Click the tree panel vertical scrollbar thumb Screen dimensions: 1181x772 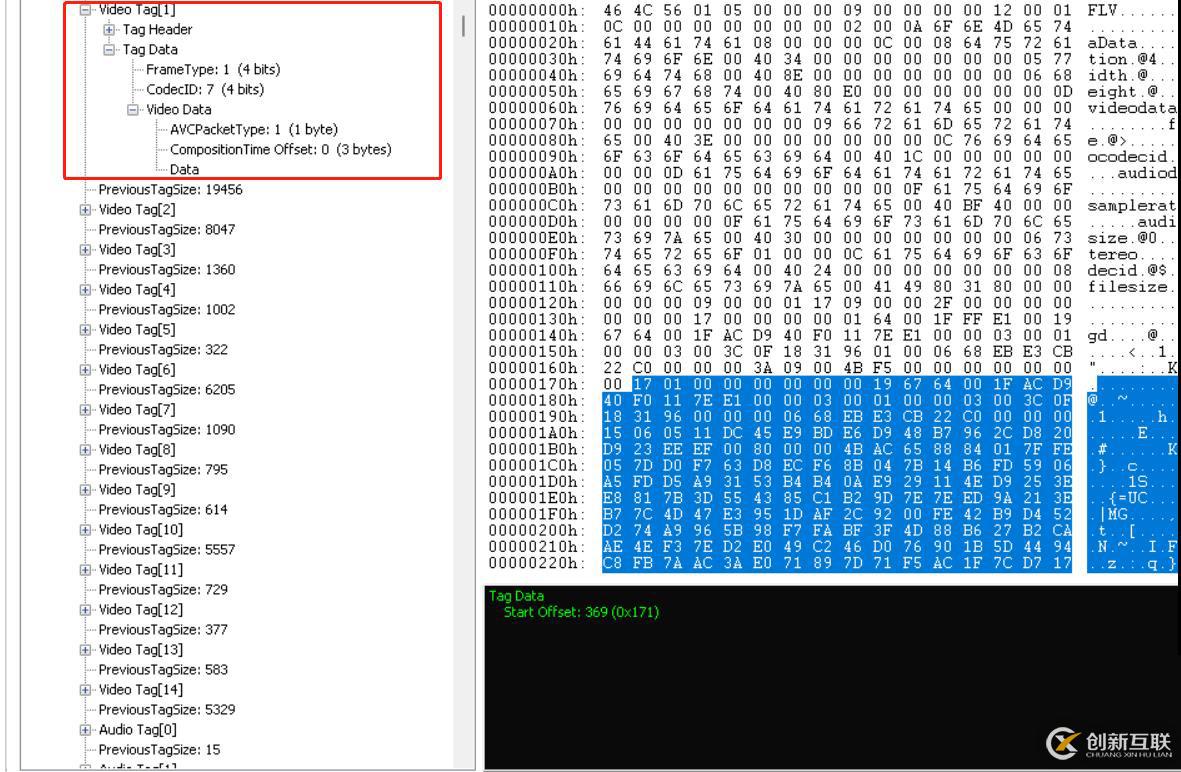[x=463, y=26]
